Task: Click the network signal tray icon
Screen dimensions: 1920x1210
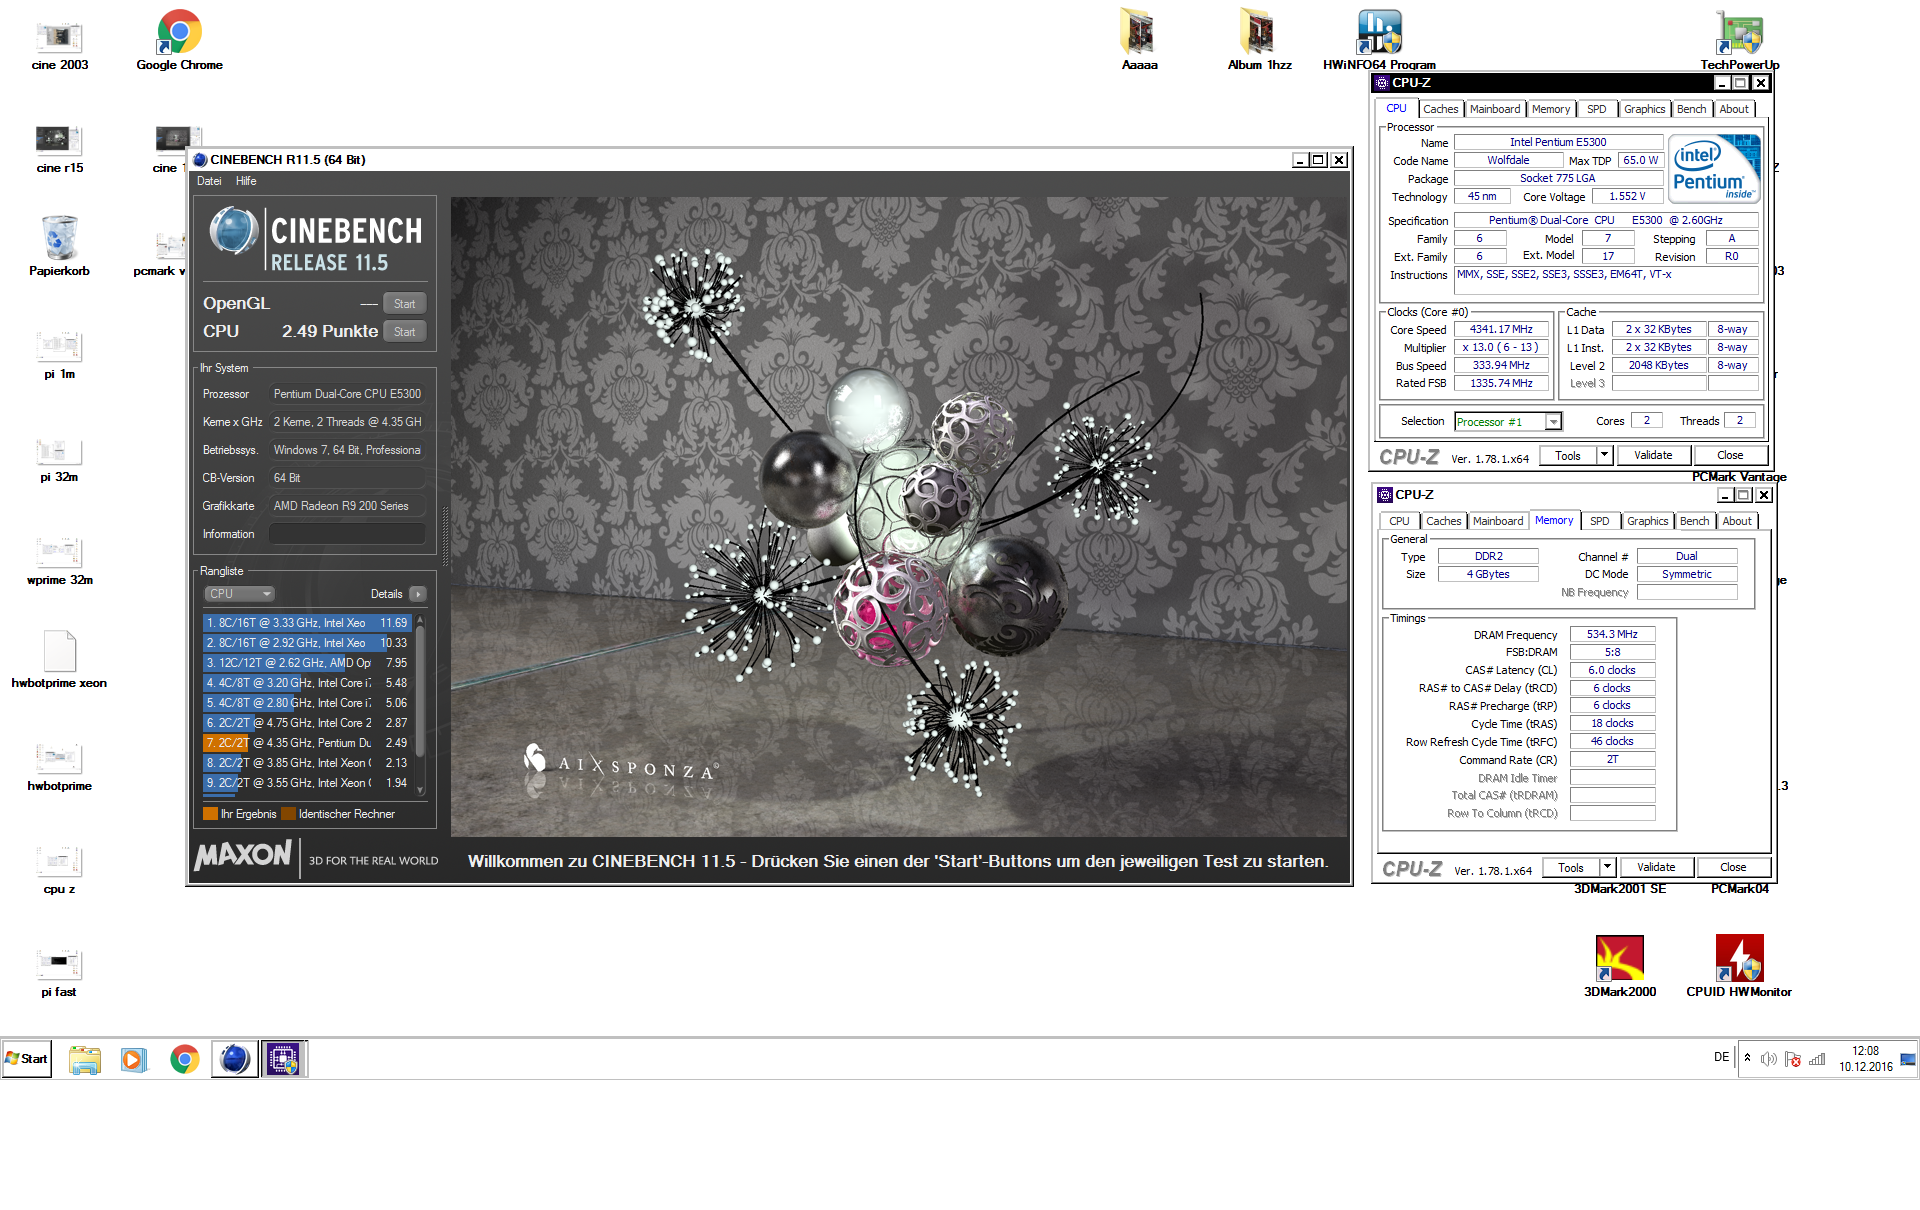Action: click(1817, 1059)
